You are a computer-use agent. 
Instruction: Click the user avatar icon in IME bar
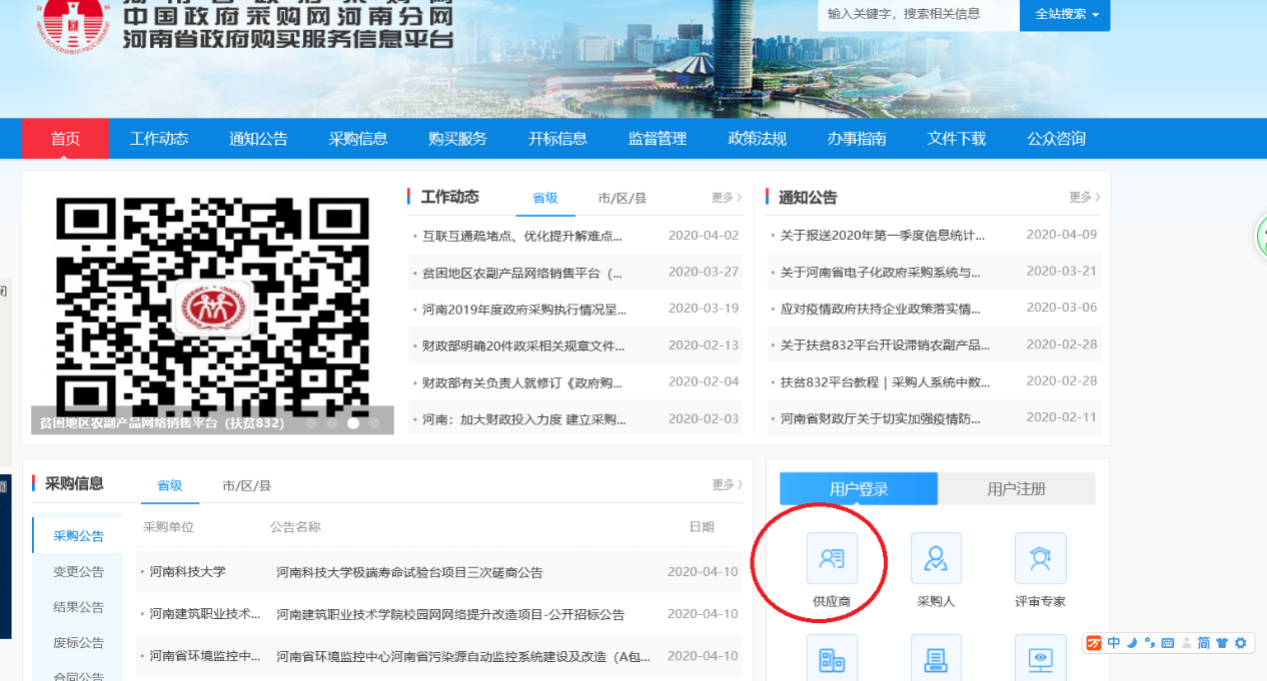tap(1186, 643)
